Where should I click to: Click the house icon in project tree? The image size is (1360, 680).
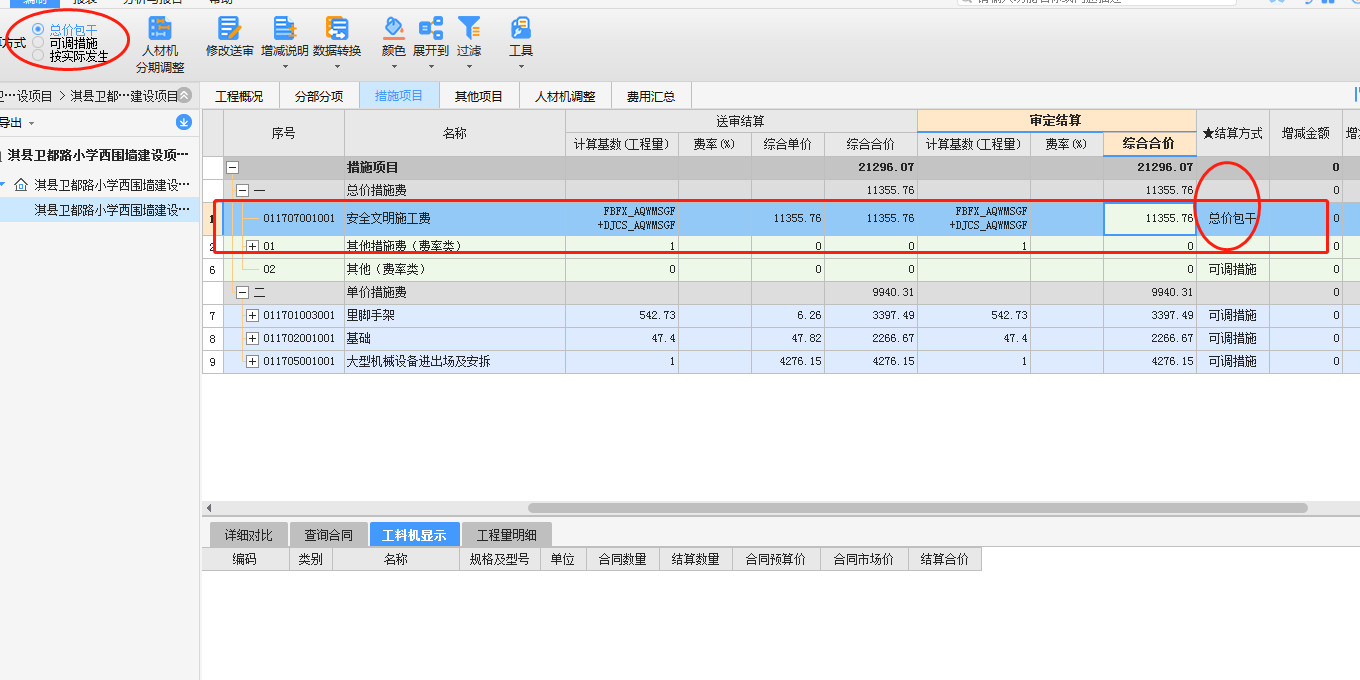point(21,185)
